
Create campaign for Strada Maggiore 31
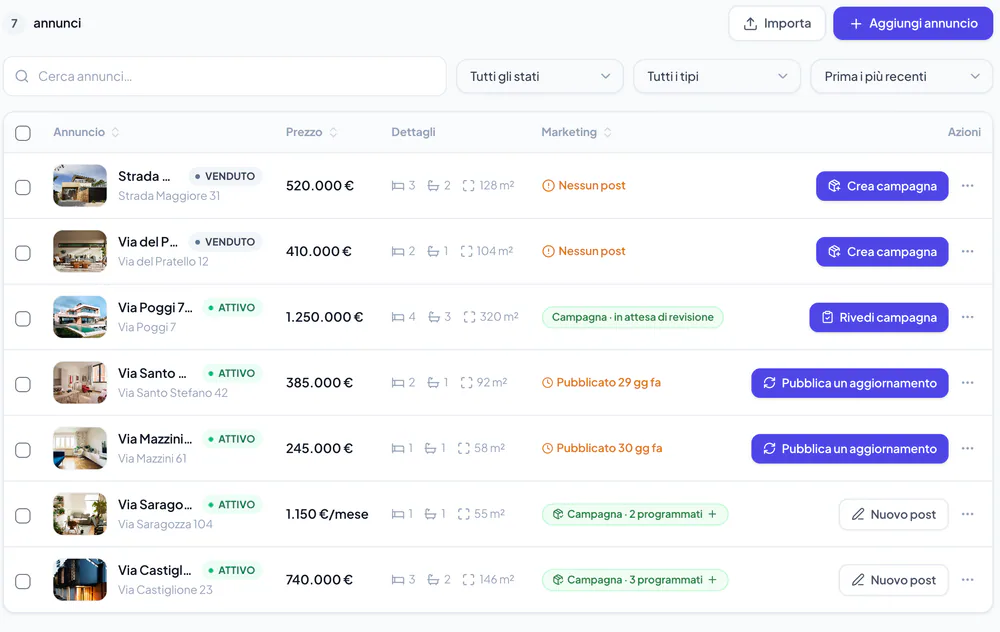(882, 186)
